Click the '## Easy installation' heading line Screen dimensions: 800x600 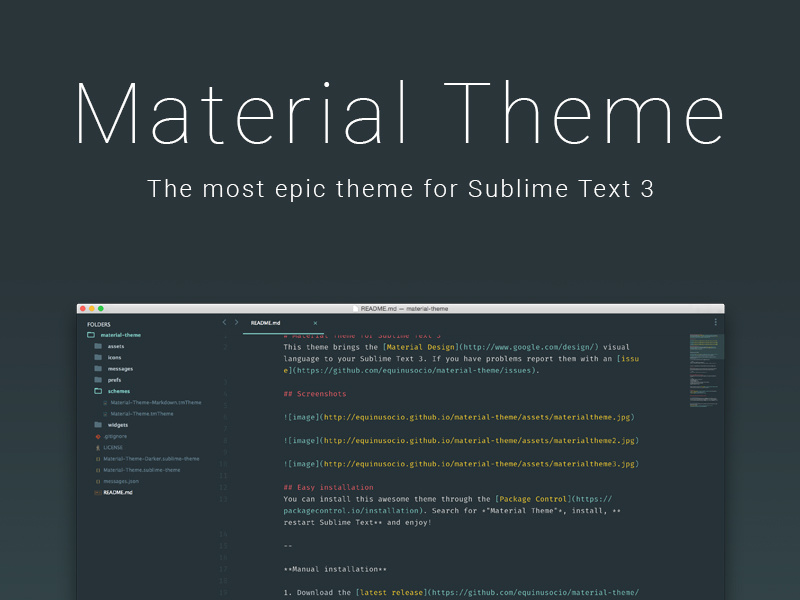(329, 487)
